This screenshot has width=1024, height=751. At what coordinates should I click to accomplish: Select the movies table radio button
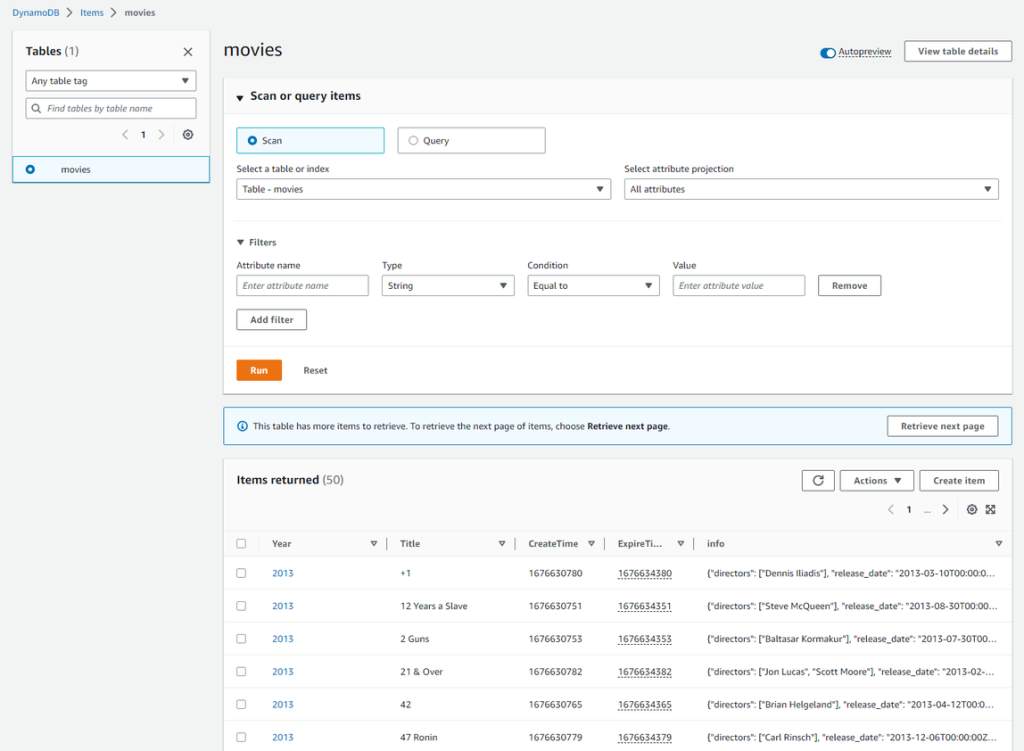30,169
